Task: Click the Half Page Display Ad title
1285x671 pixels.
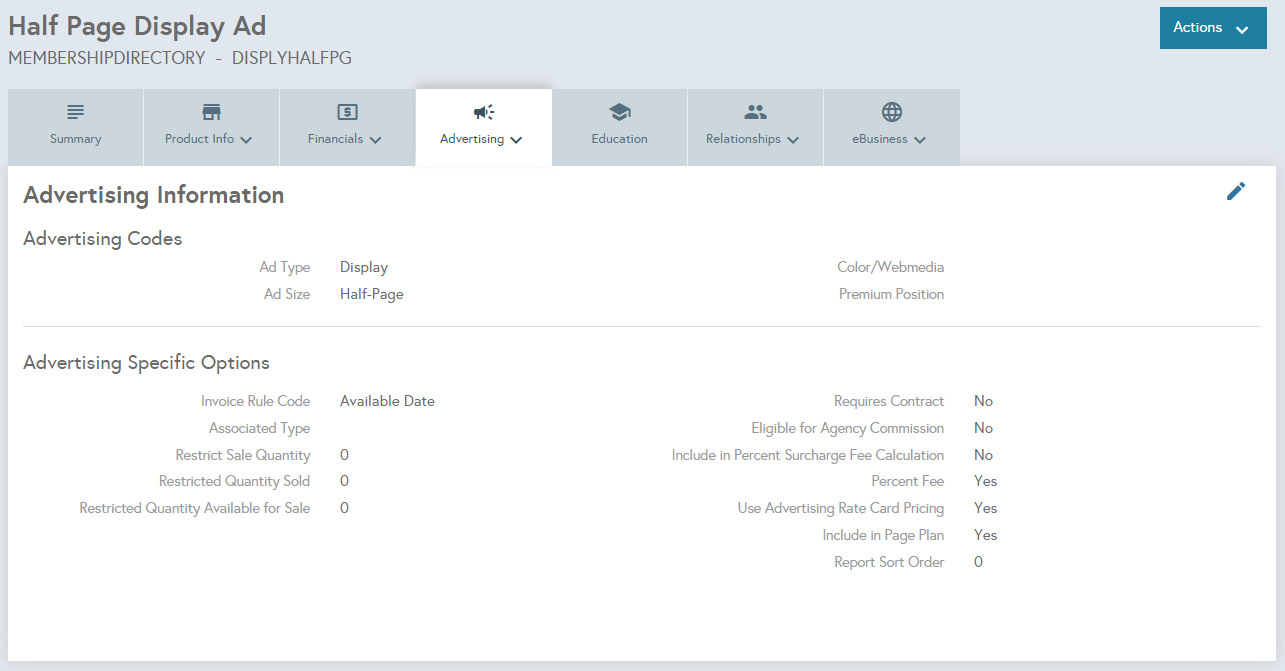Action: (137, 25)
